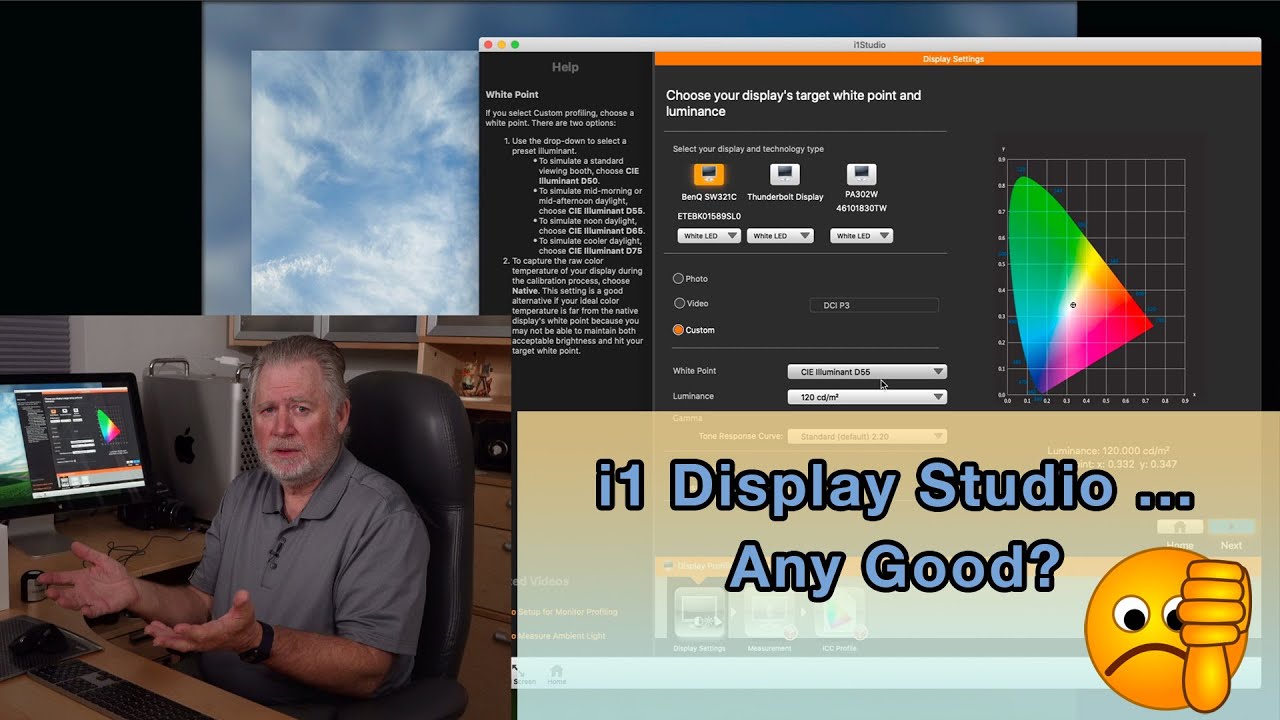This screenshot has height=720, width=1280.
Task: Click the 'White Point' help section heading
Action: pyautogui.click(x=512, y=95)
